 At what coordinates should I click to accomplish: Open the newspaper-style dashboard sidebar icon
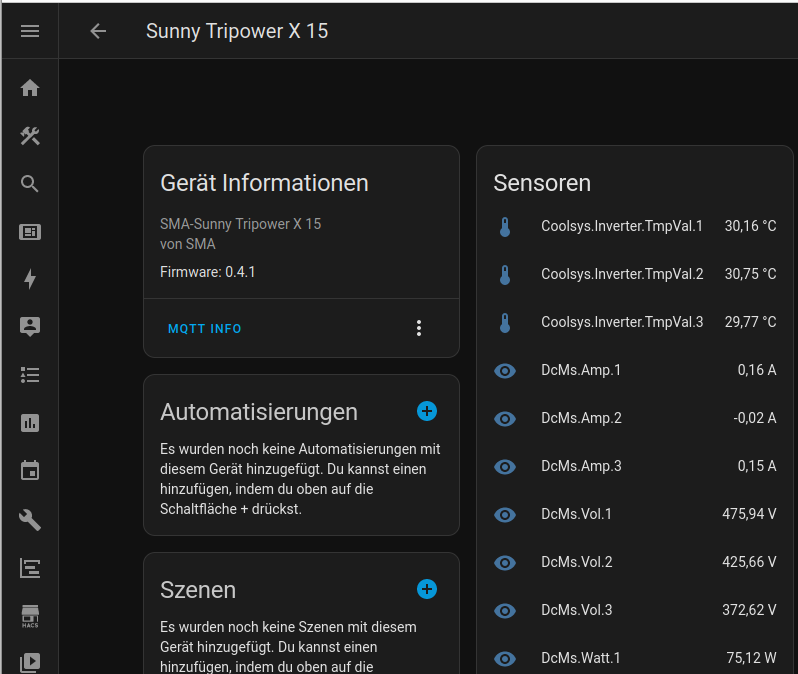[30, 232]
